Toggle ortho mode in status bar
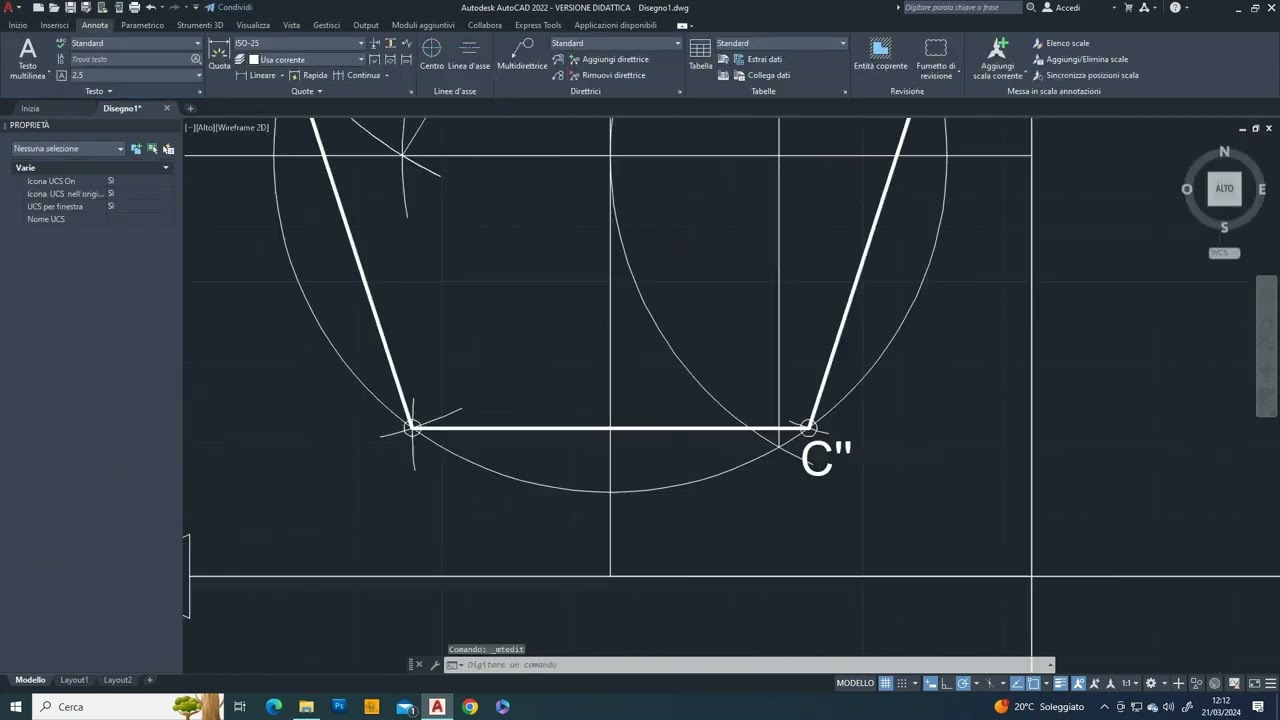Viewport: 1280px width, 720px height. coord(947,683)
